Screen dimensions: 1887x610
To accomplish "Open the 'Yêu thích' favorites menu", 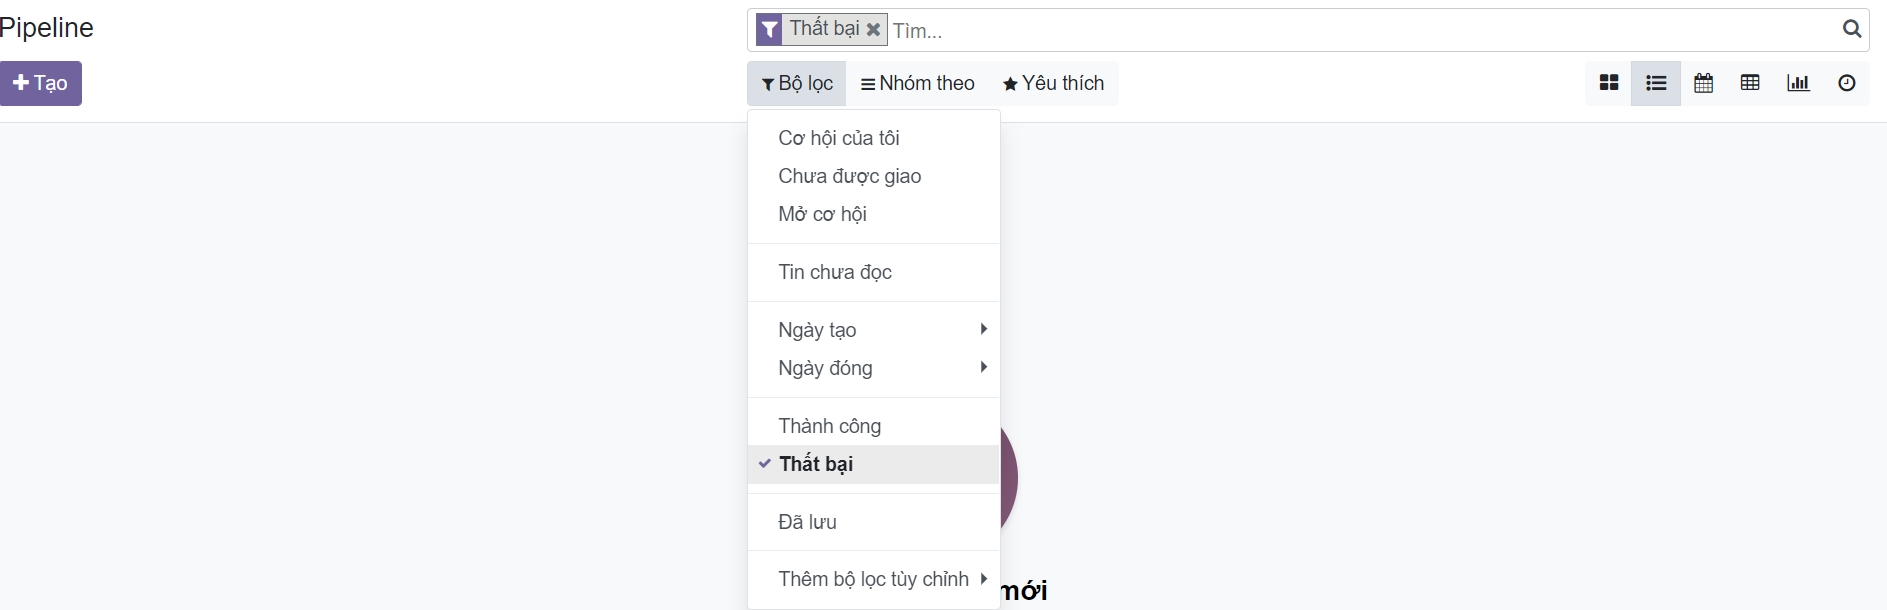I will pyautogui.click(x=1054, y=83).
